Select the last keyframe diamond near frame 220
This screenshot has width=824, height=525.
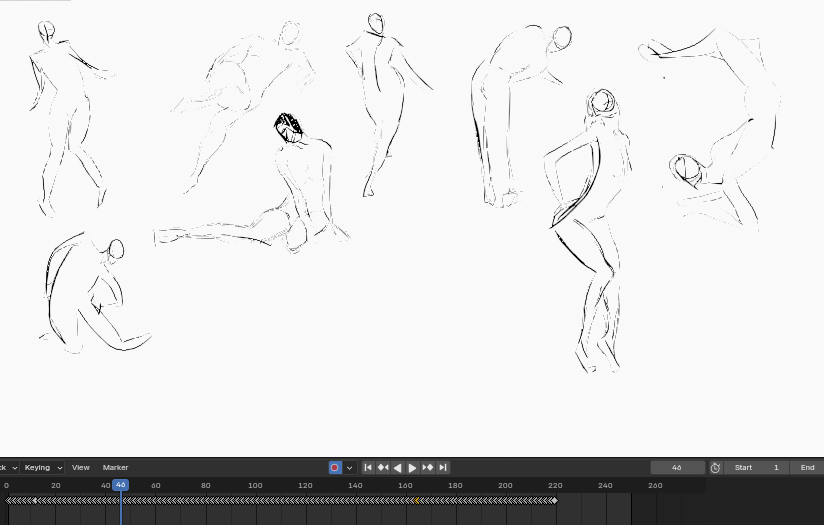(554, 500)
